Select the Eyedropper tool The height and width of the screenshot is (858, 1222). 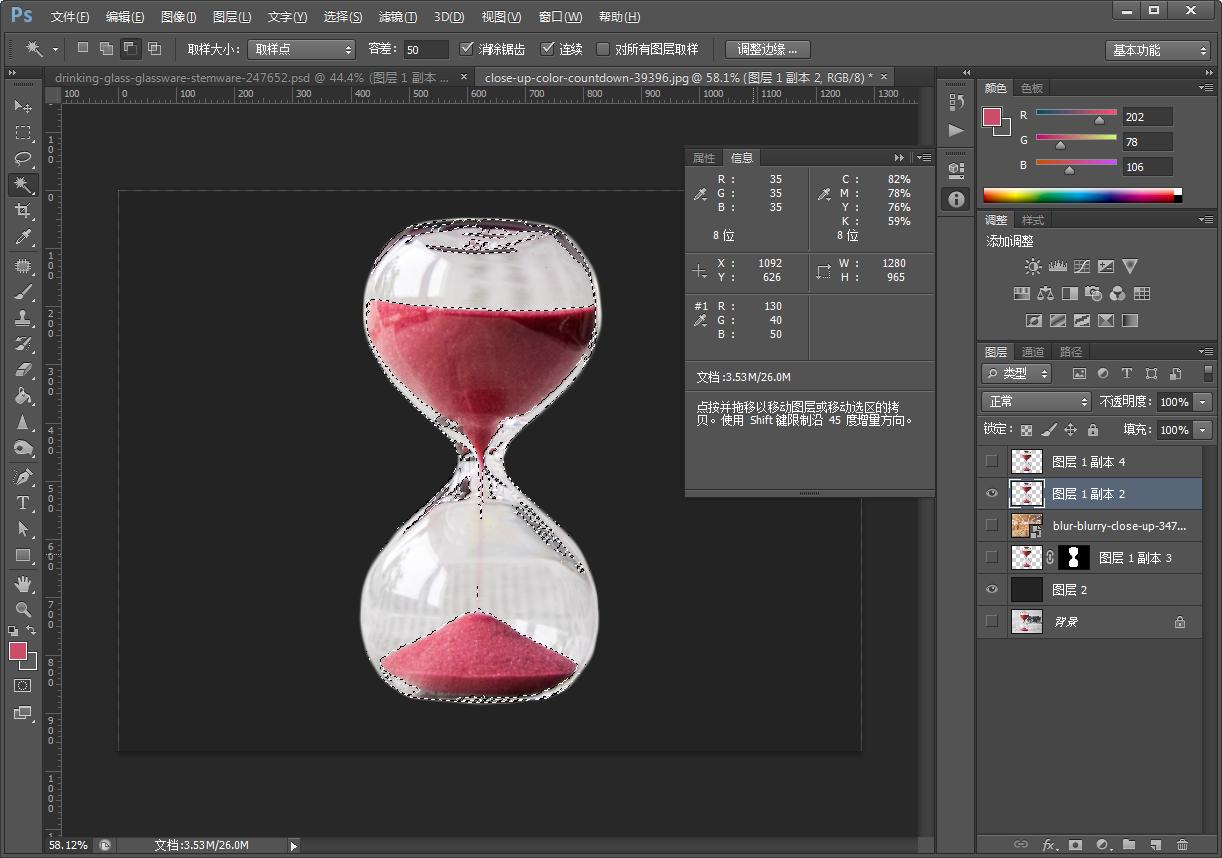[23, 237]
